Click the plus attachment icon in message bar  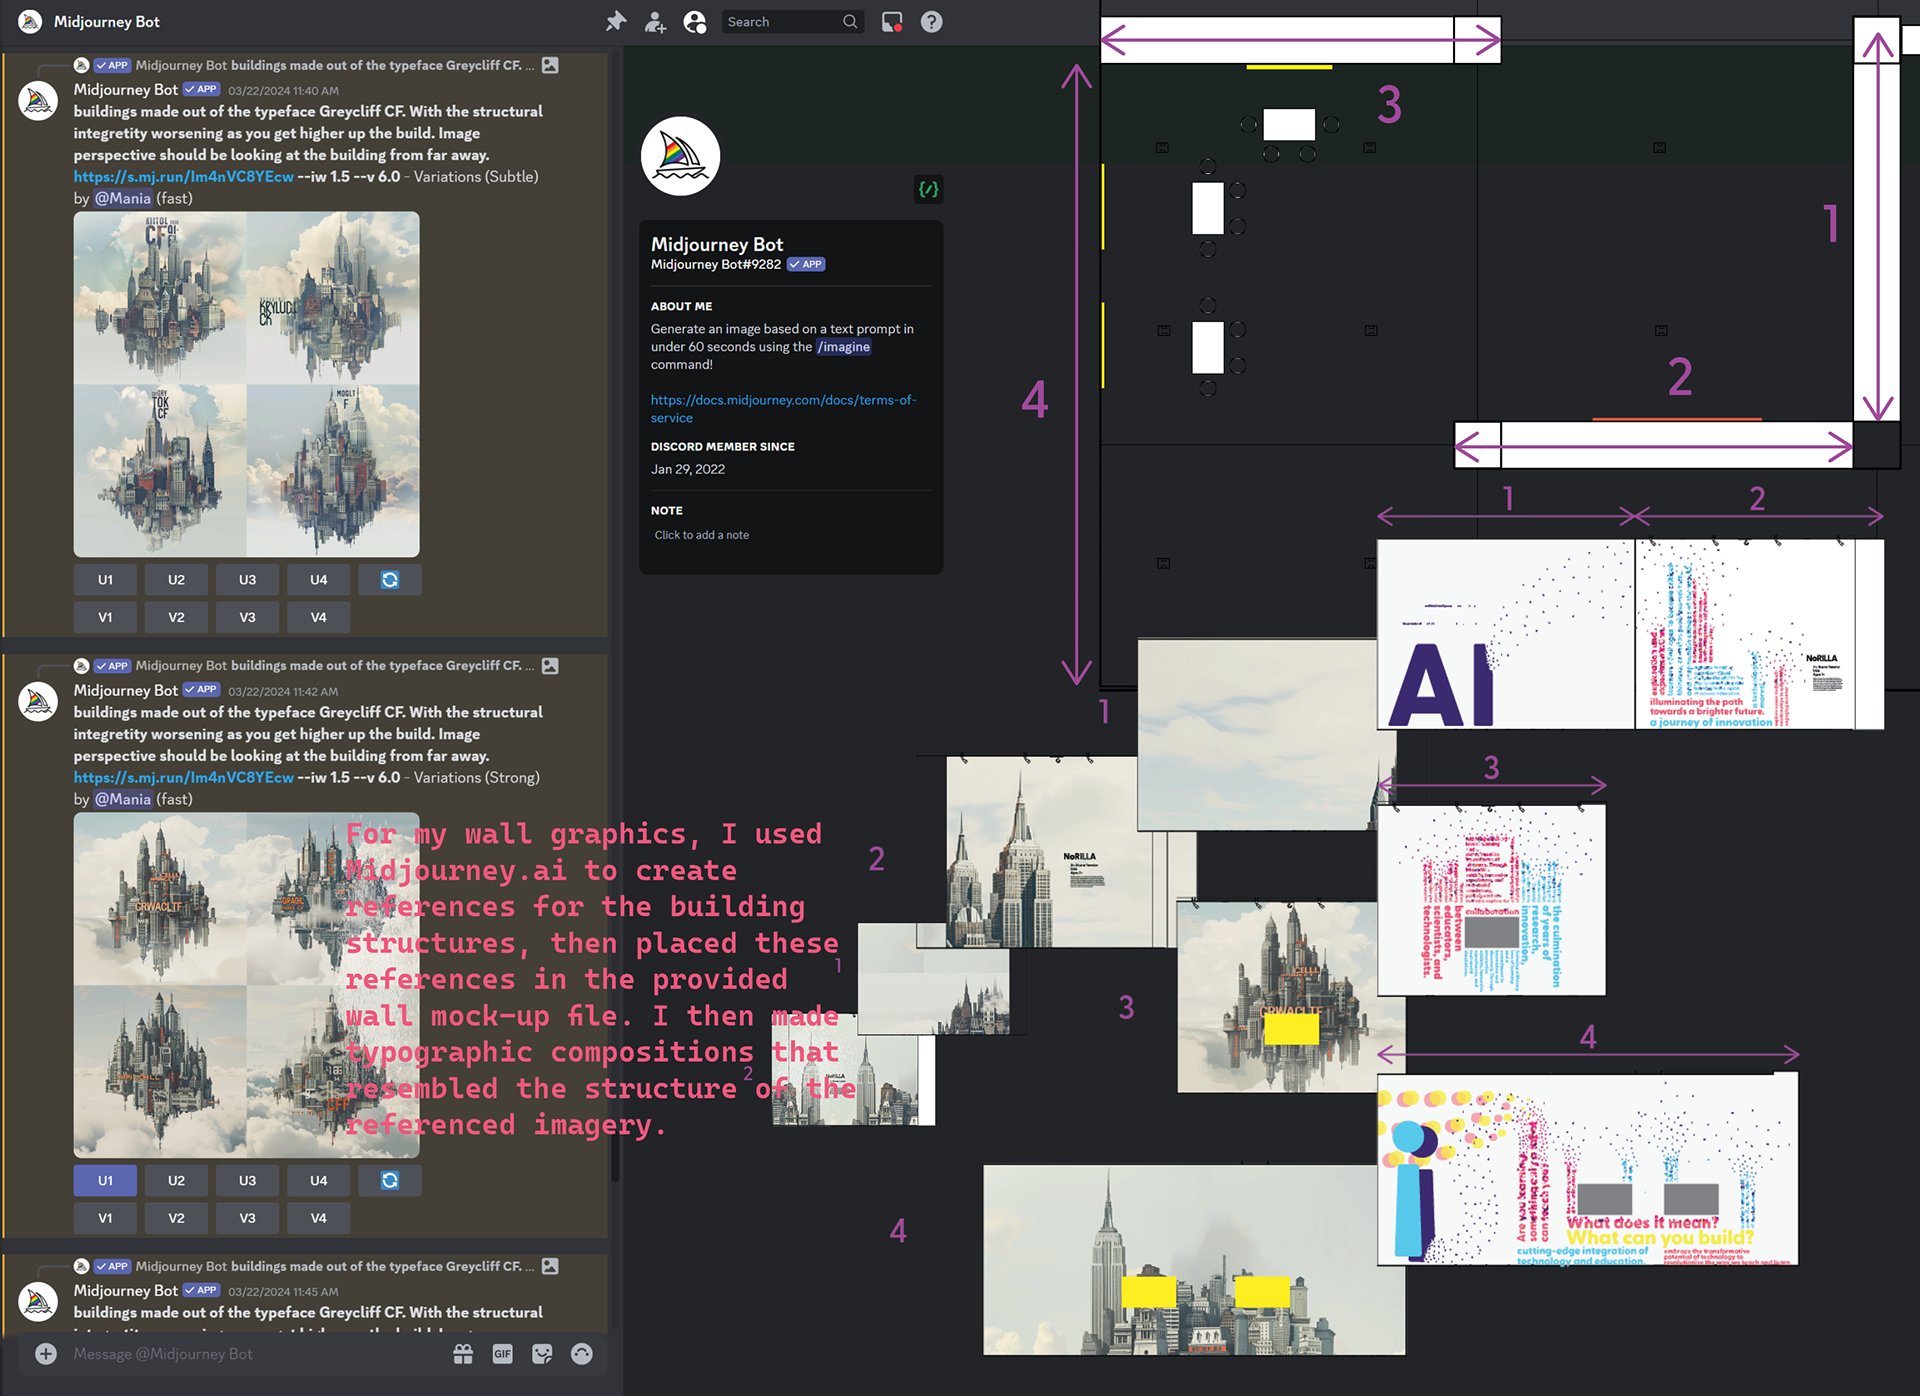click(46, 1353)
